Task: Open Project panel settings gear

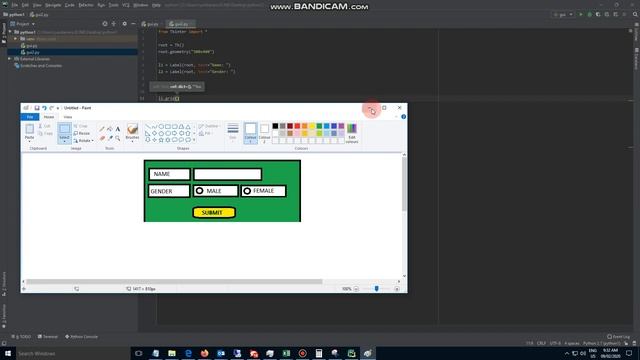Action: point(124,24)
